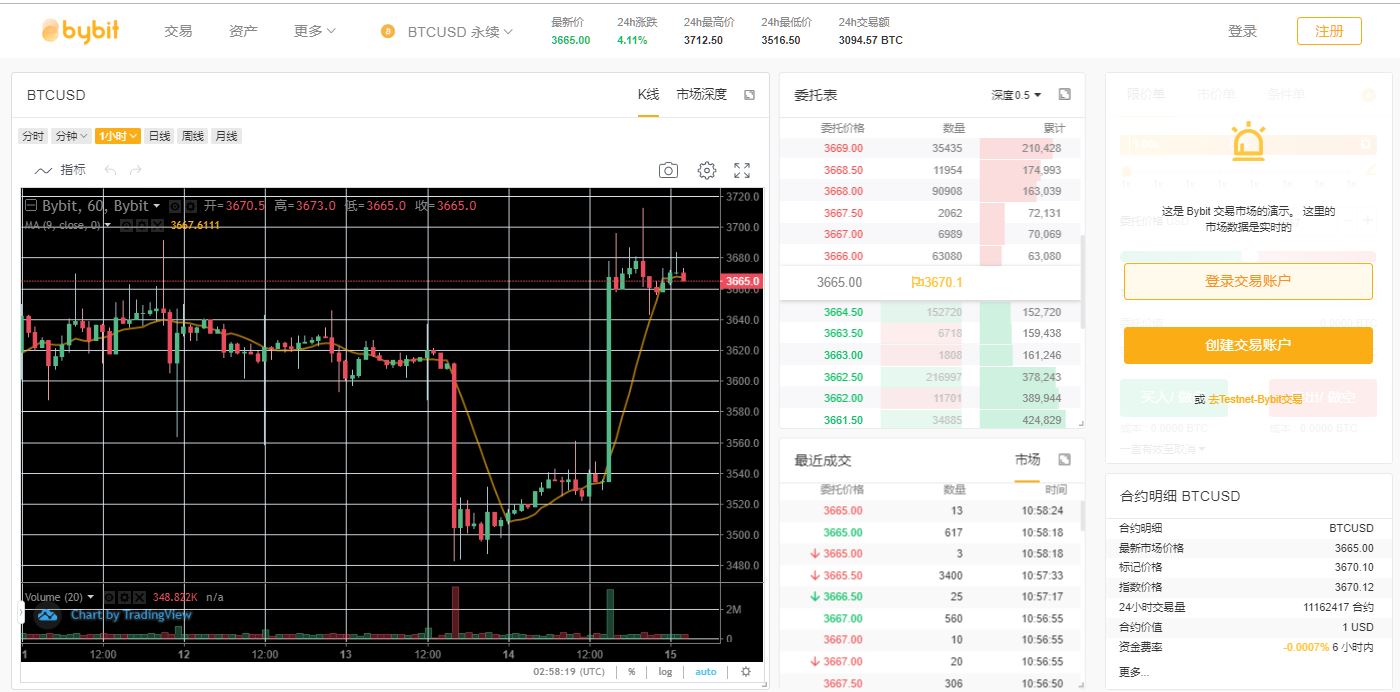The width and height of the screenshot is (1400, 692).
Task: Click the 3661.50 bid price row
Action: (x=929, y=420)
